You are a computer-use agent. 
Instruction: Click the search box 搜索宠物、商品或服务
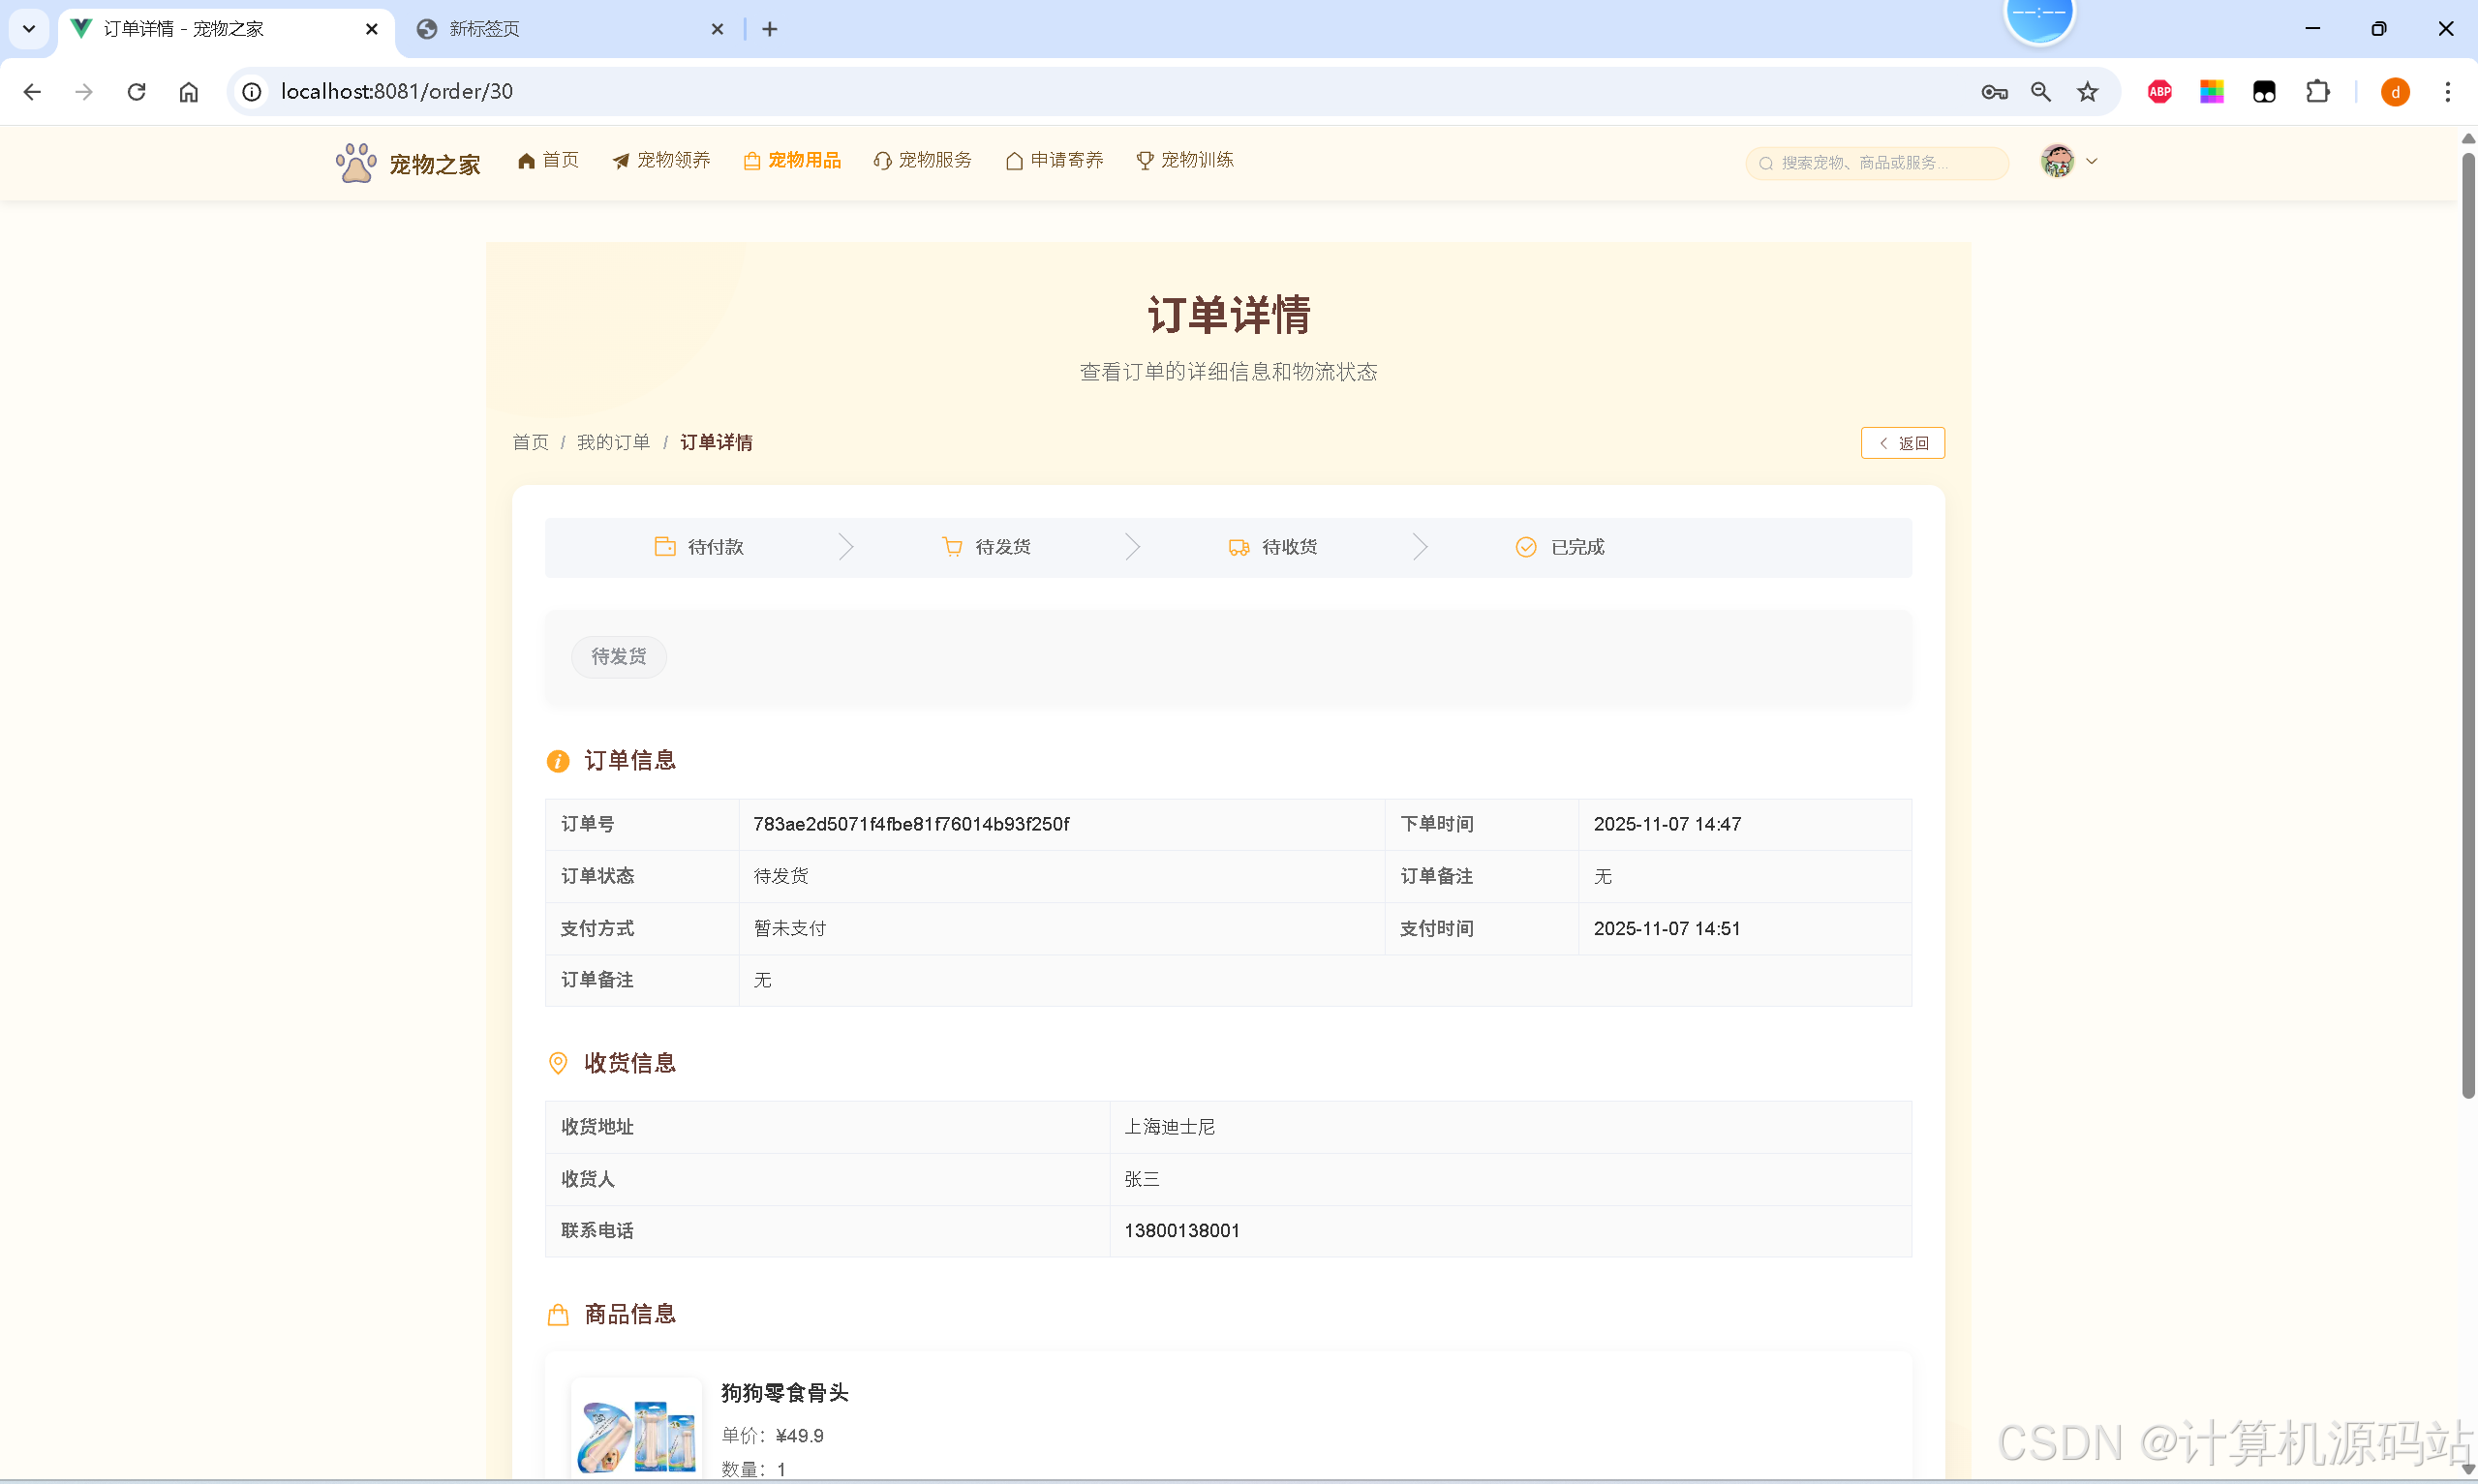(x=1877, y=163)
